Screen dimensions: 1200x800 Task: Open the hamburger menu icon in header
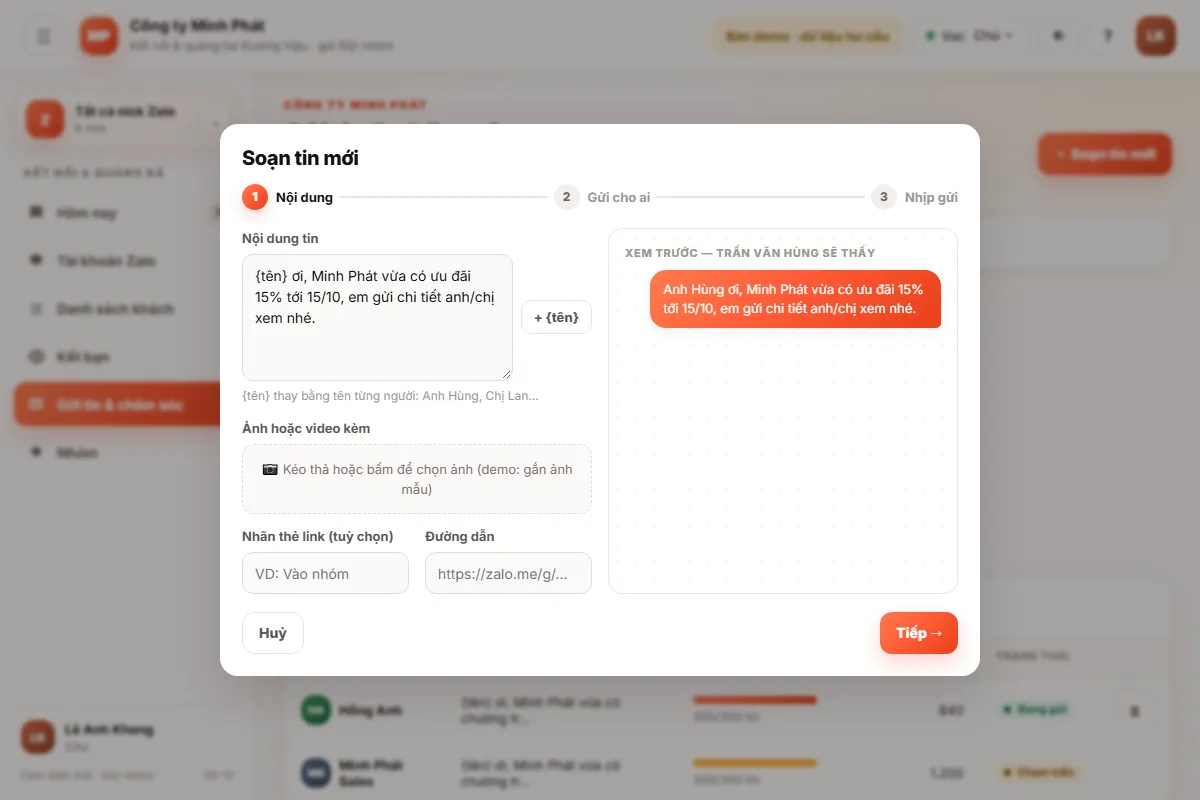click(x=44, y=36)
